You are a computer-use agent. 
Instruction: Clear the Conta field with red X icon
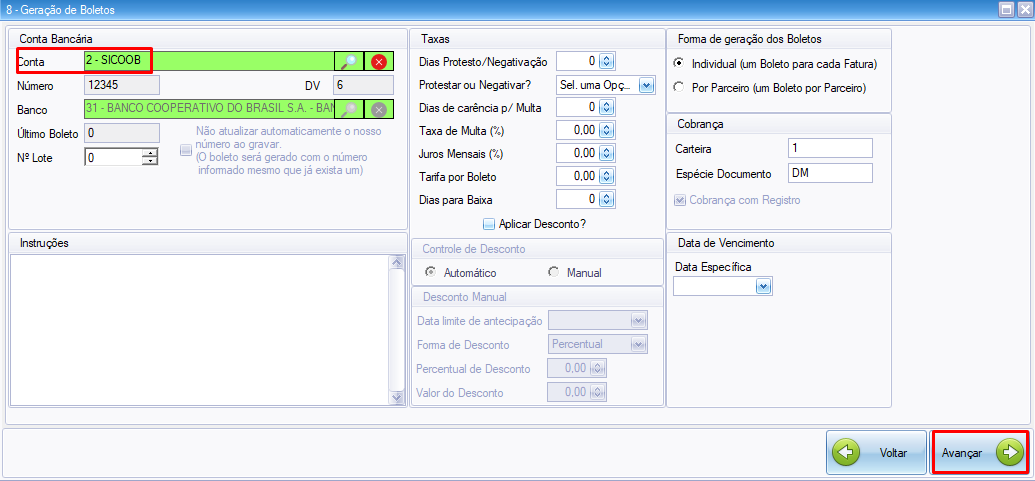pyautogui.click(x=379, y=62)
